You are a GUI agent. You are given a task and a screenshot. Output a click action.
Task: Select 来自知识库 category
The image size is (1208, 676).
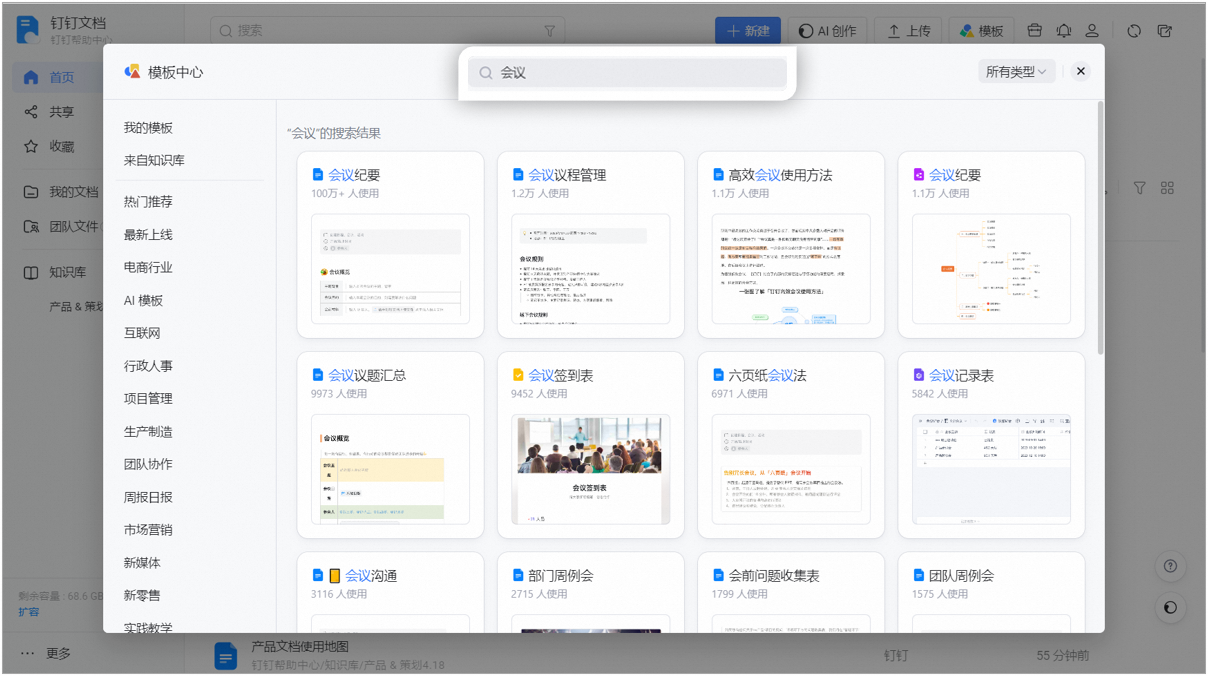[154, 161]
